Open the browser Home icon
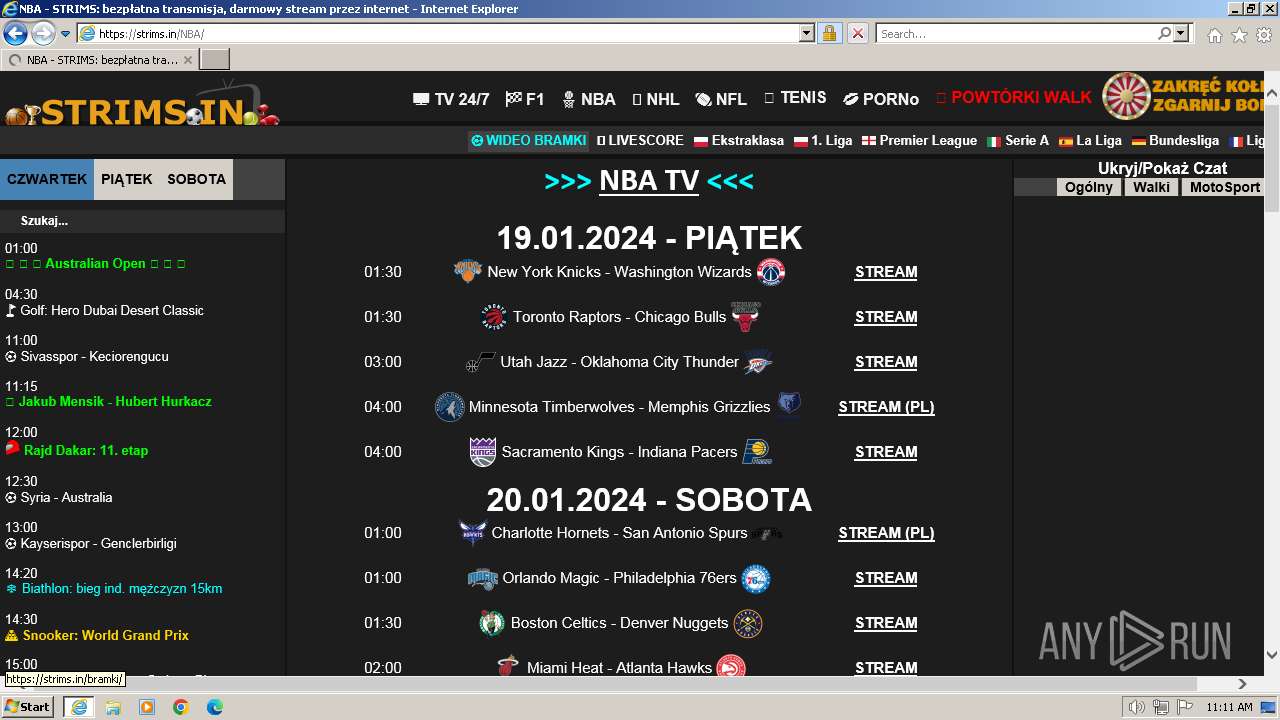Screen dimensions: 1280x720 [1214, 34]
